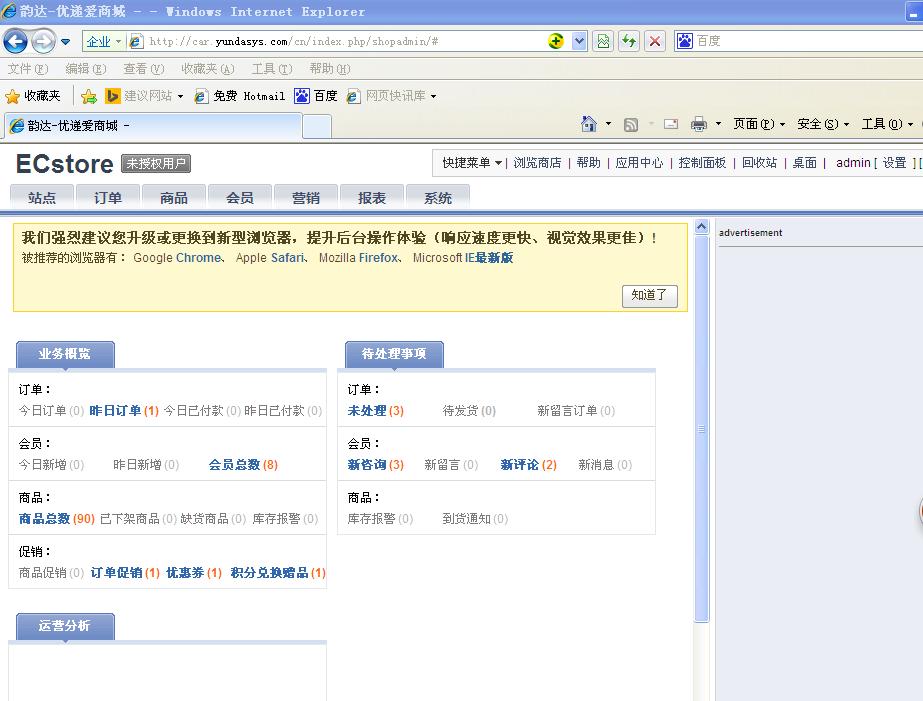The image size is (923, 701).
Task: Expand the Home button dropdown arrow
Action: click(x=609, y=124)
